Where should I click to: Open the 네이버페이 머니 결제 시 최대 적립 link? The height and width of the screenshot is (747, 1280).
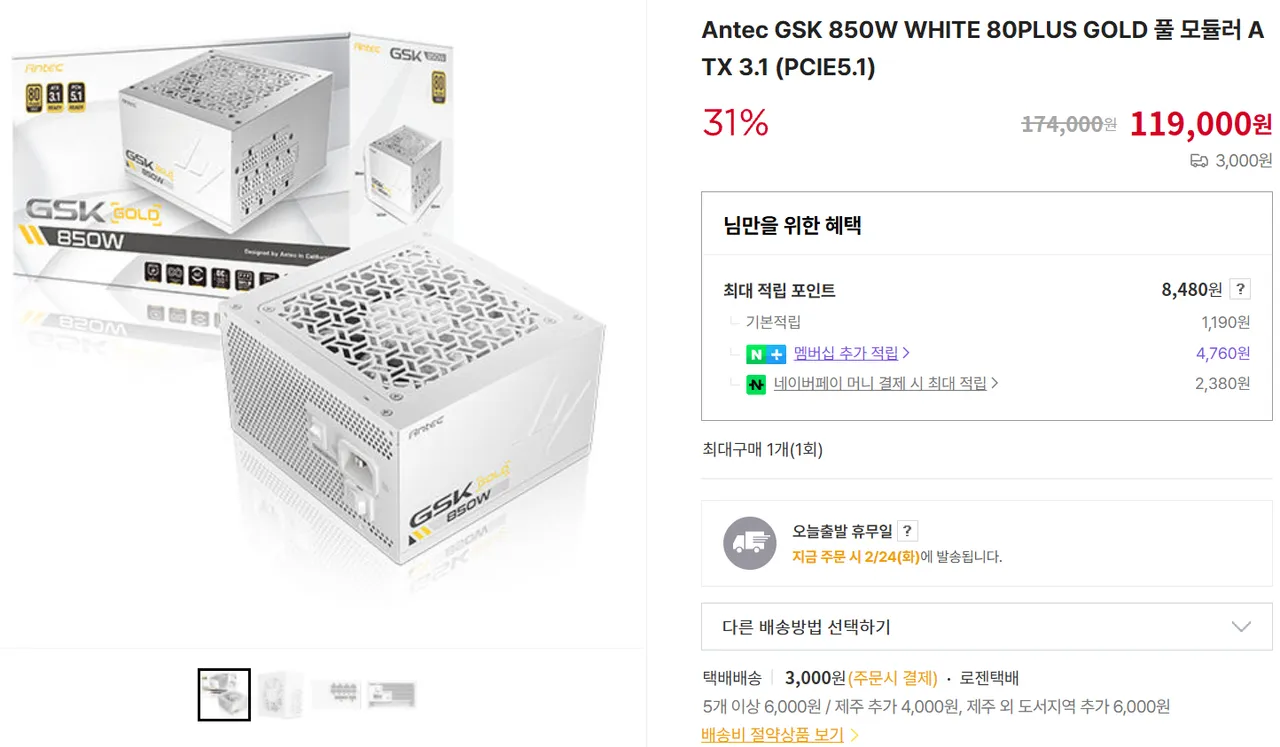click(880, 383)
